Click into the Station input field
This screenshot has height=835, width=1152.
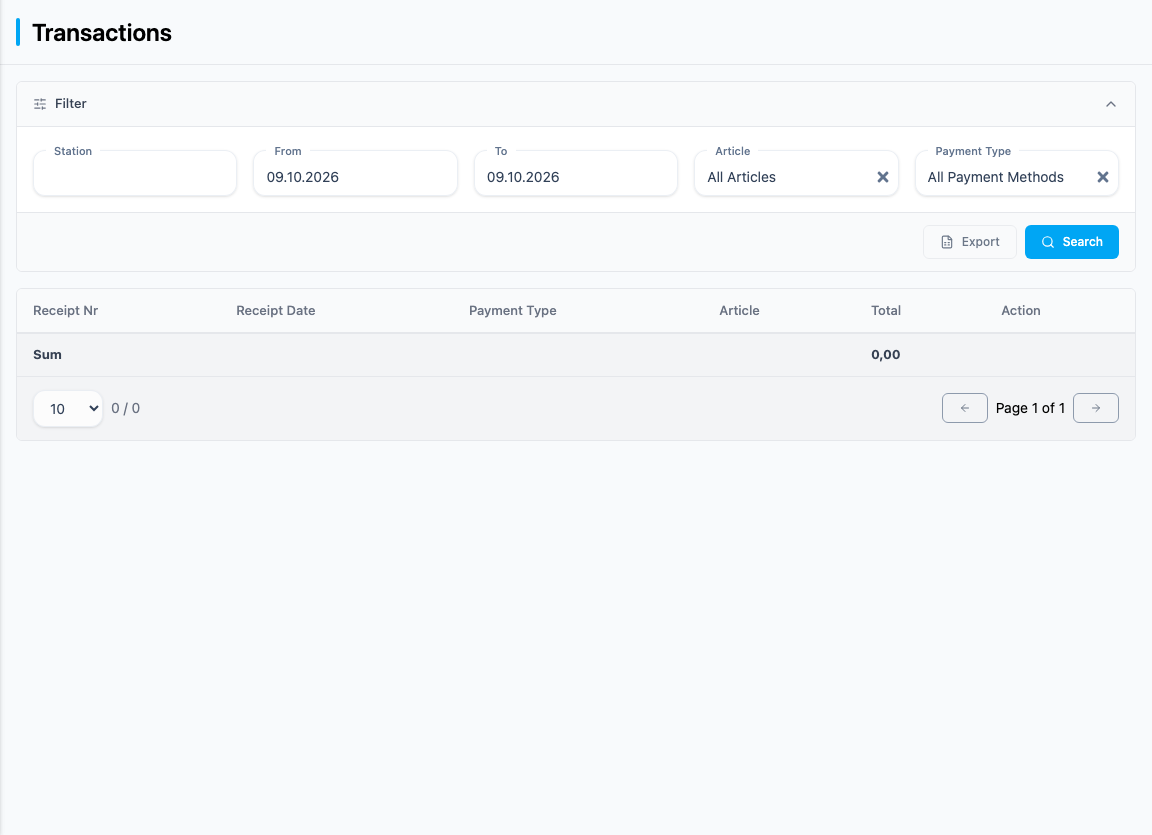[135, 174]
